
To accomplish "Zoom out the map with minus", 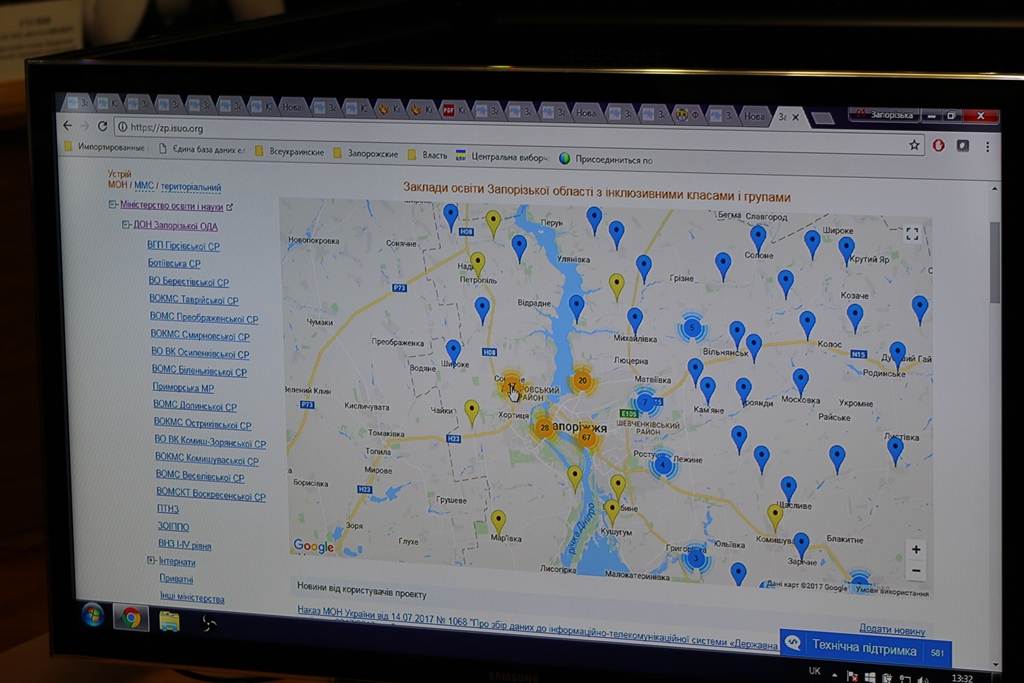I will click(x=916, y=571).
